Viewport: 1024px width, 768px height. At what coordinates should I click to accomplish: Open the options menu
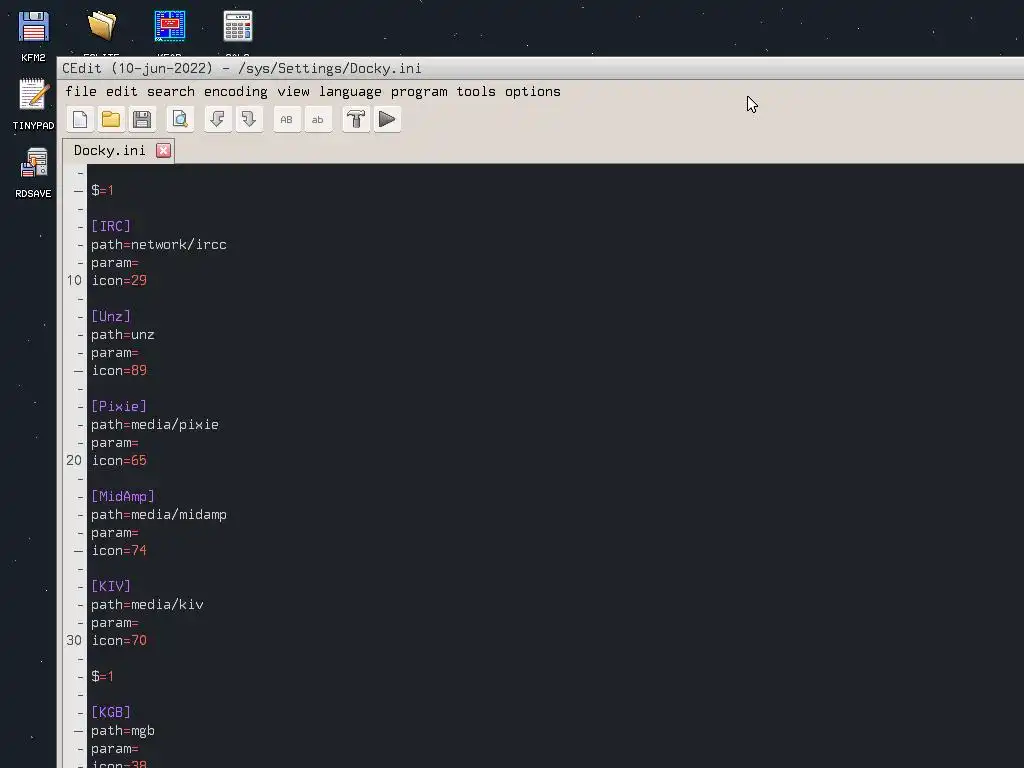[533, 92]
